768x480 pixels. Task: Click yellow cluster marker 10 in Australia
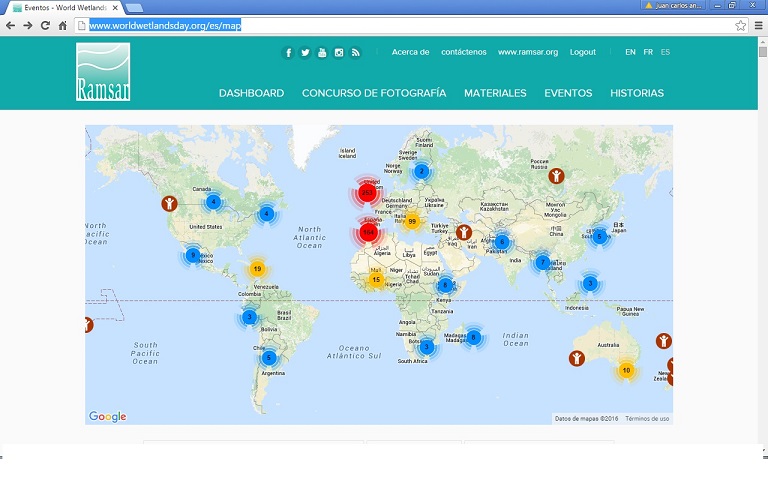tap(626, 370)
